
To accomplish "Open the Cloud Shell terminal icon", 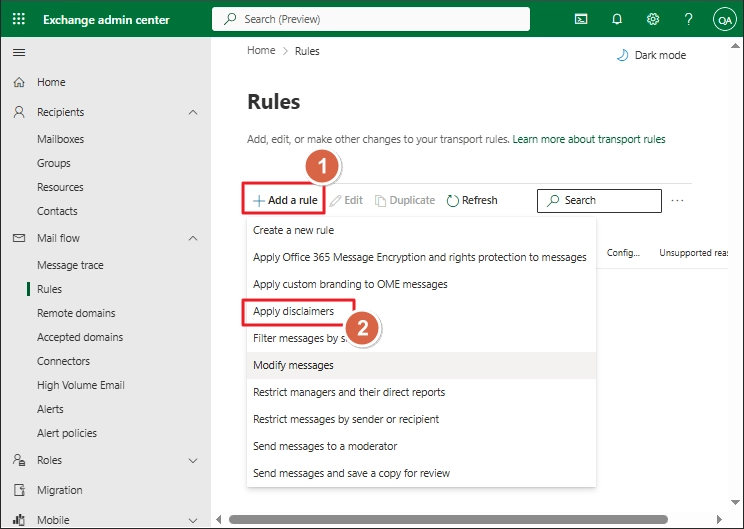I will [581, 19].
